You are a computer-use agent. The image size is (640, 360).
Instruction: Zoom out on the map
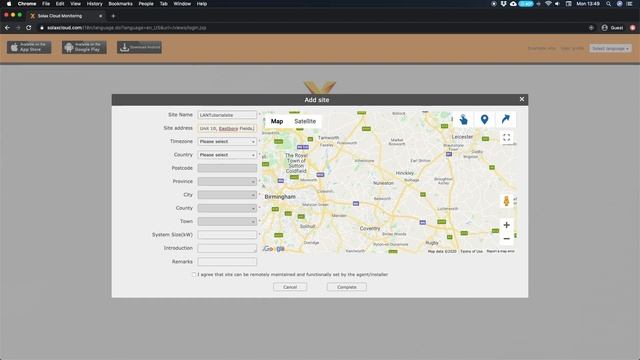(x=507, y=239)
